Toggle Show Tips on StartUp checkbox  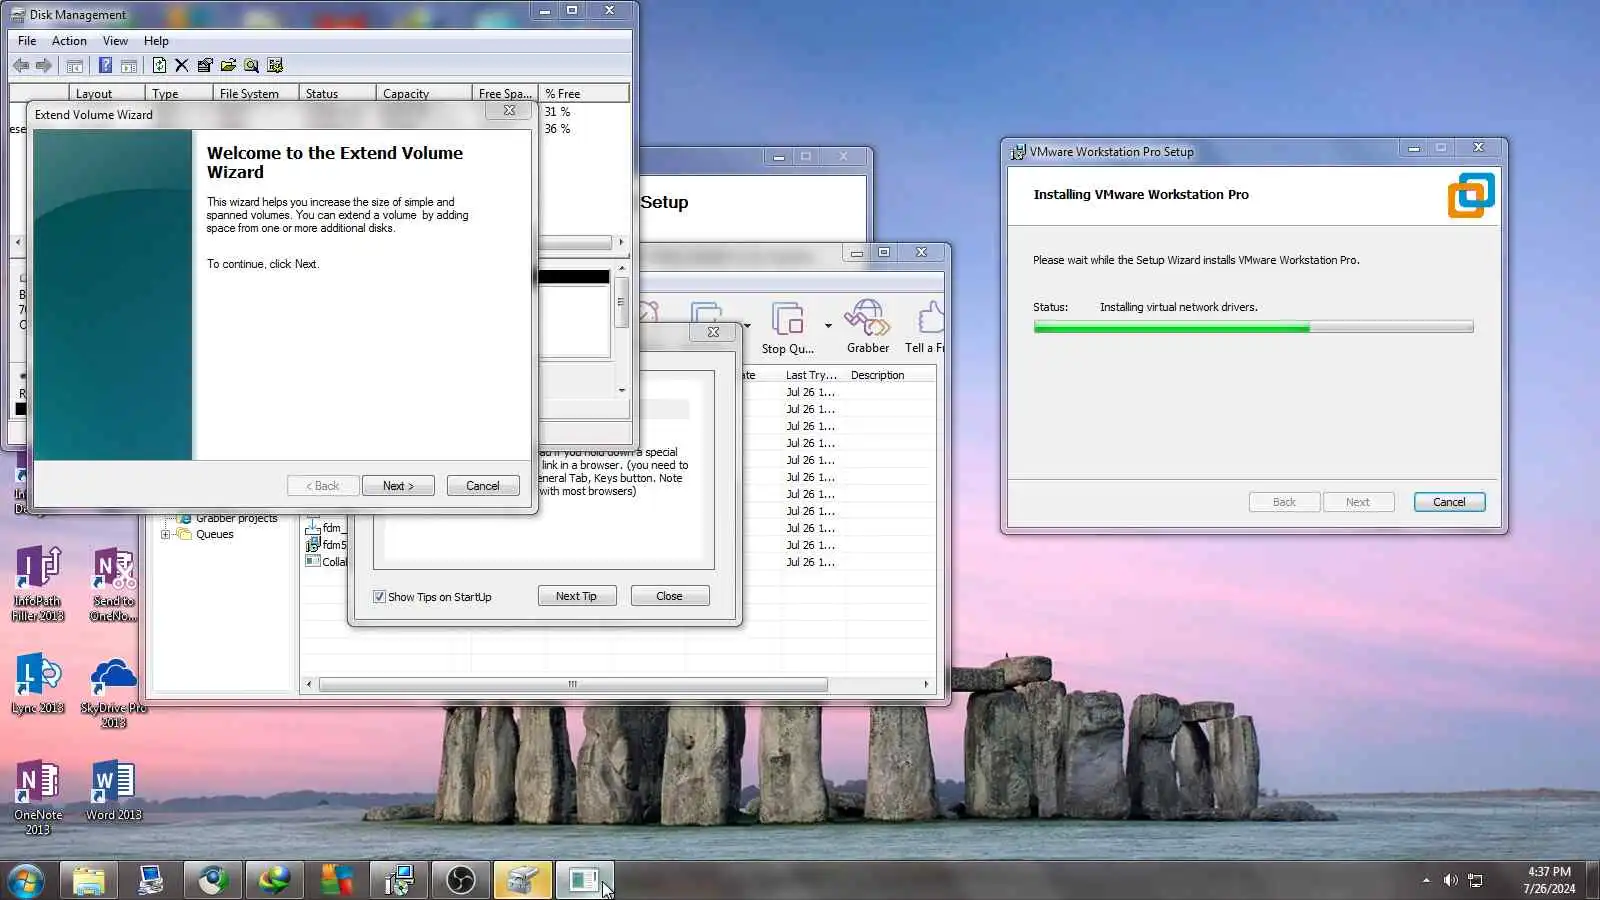pyautogui.click(x=379, y=597)
